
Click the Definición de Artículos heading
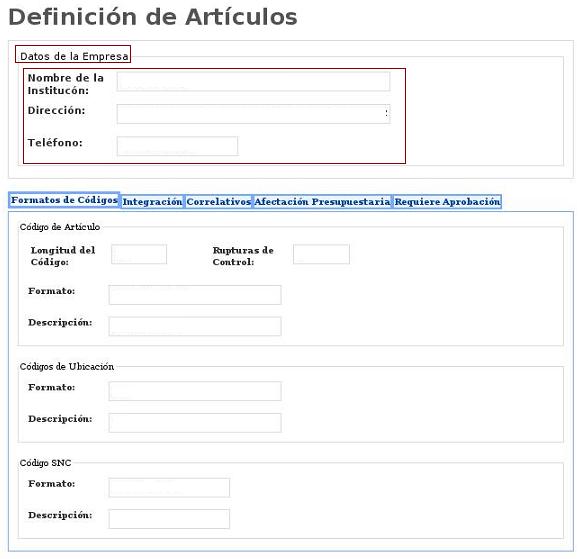point(152,17)
